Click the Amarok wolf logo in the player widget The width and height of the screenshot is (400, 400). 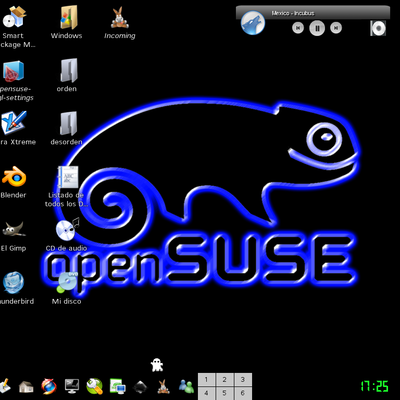[253, 23]
